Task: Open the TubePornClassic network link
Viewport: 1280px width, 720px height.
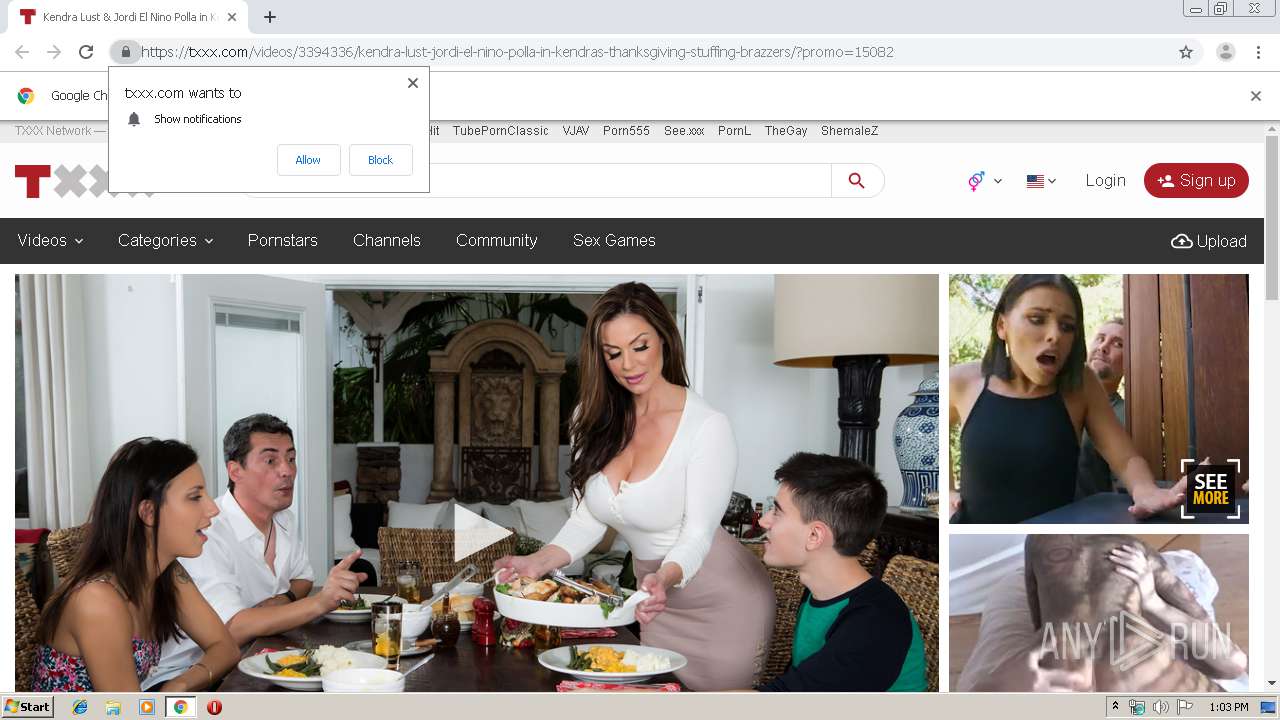Action: [501, 131]
